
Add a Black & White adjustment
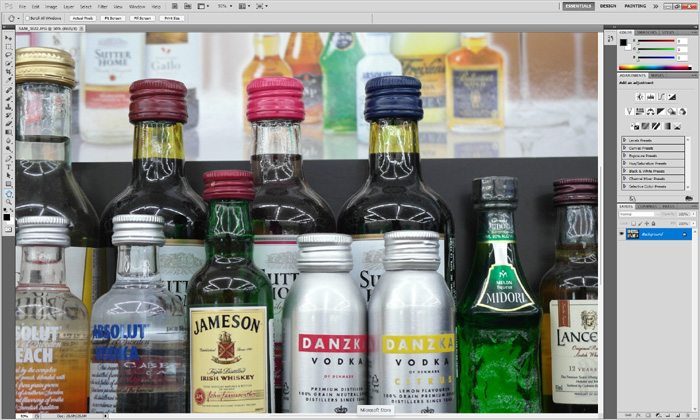click(661, 112)
